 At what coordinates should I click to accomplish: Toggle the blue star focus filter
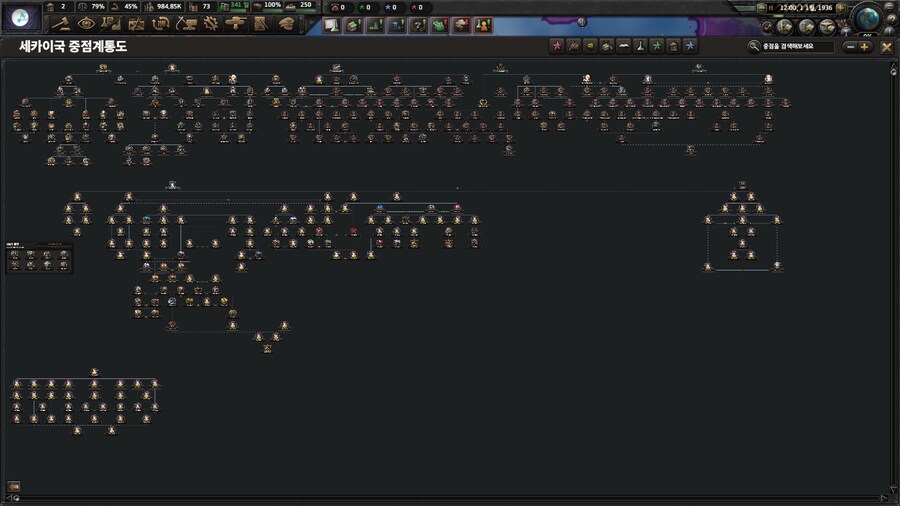(690, 46)
